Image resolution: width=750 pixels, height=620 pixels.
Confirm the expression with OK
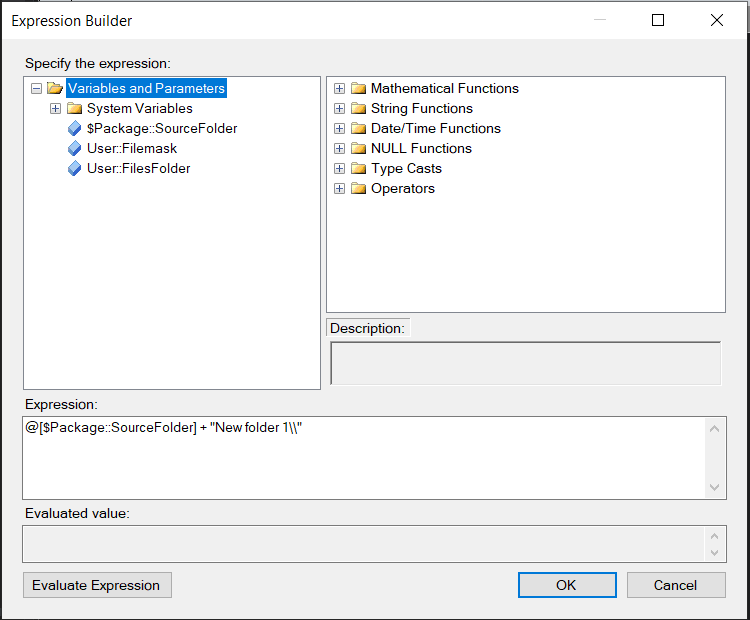[566, 585]
